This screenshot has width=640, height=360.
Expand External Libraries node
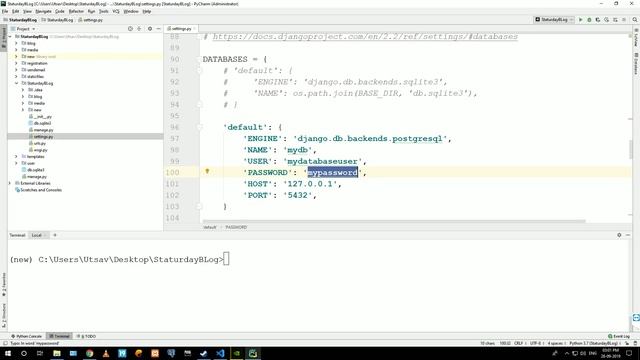tap(11, 183)
